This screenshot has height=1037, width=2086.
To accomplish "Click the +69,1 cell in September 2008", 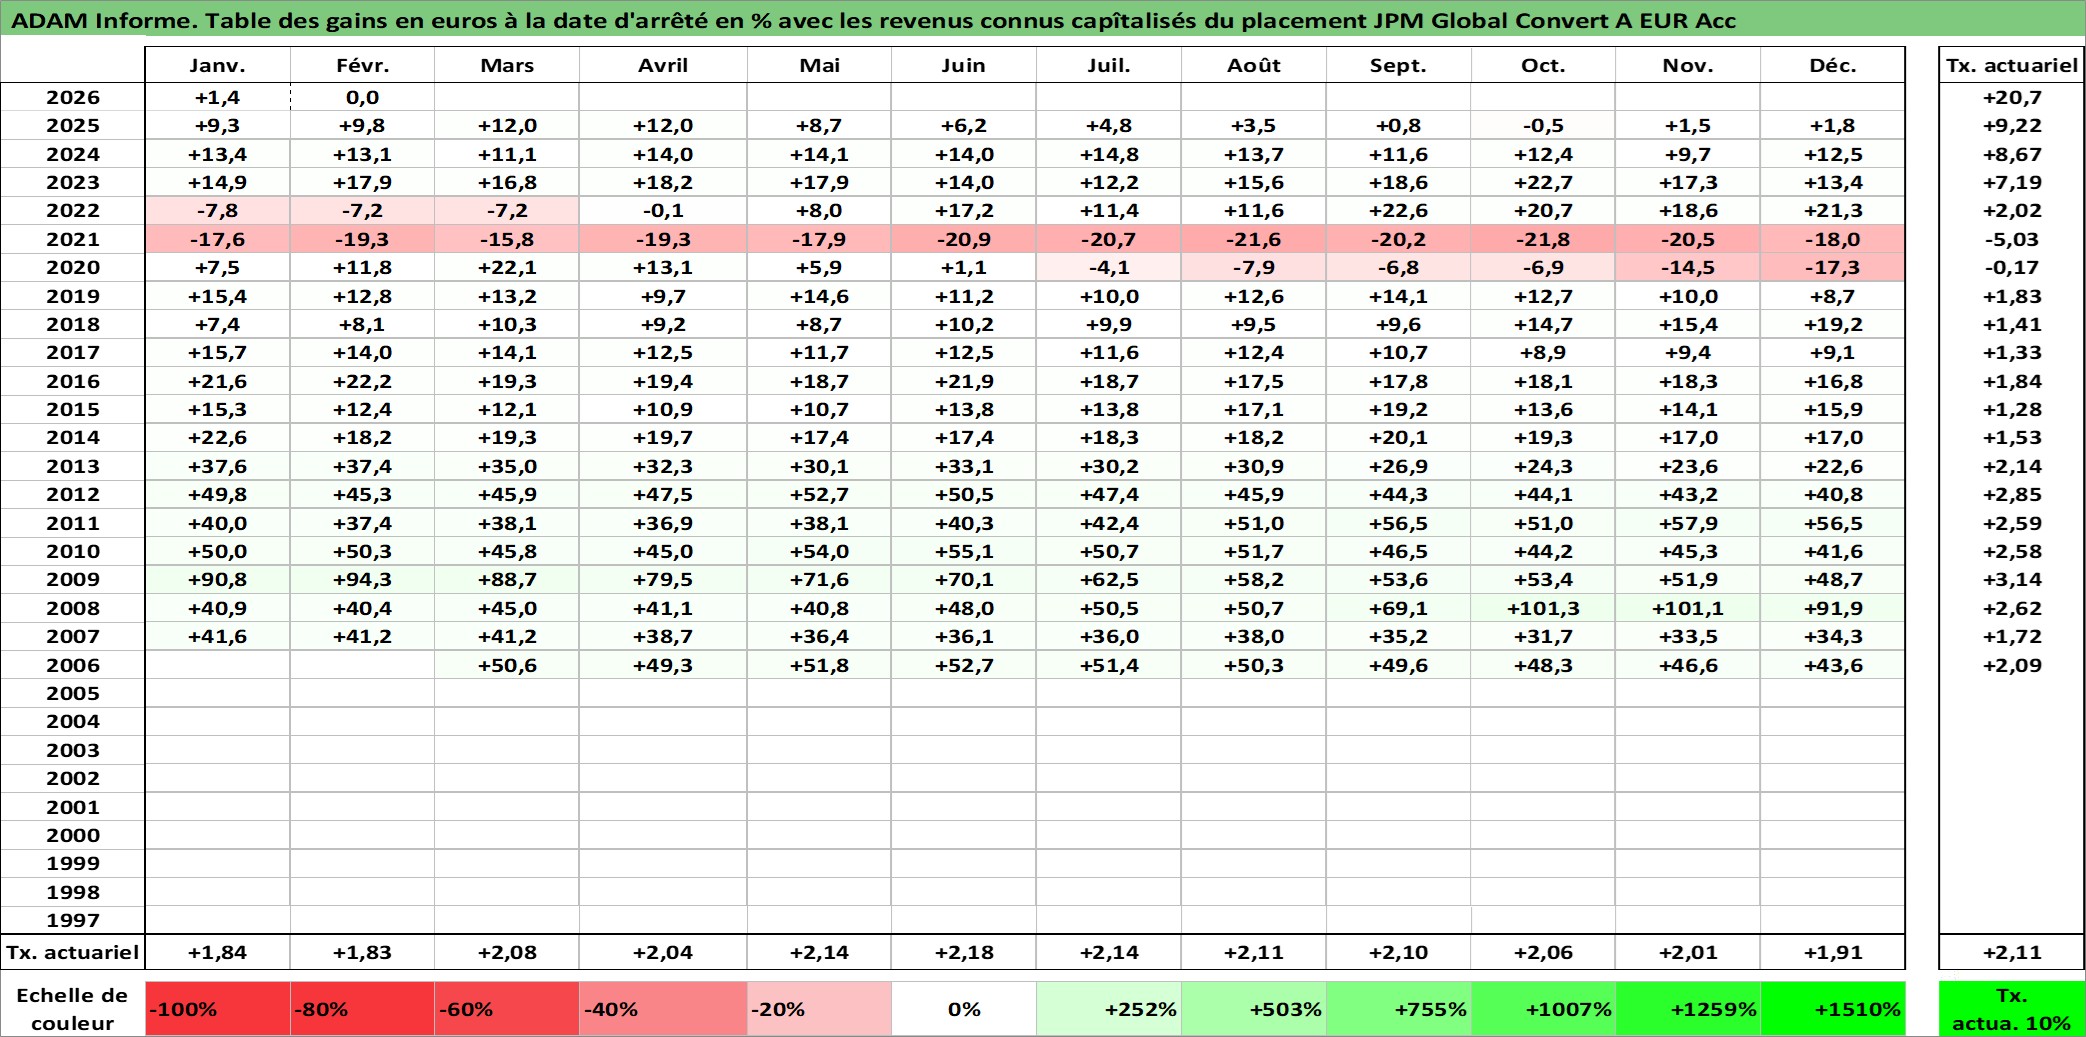I will point(1398,608).
